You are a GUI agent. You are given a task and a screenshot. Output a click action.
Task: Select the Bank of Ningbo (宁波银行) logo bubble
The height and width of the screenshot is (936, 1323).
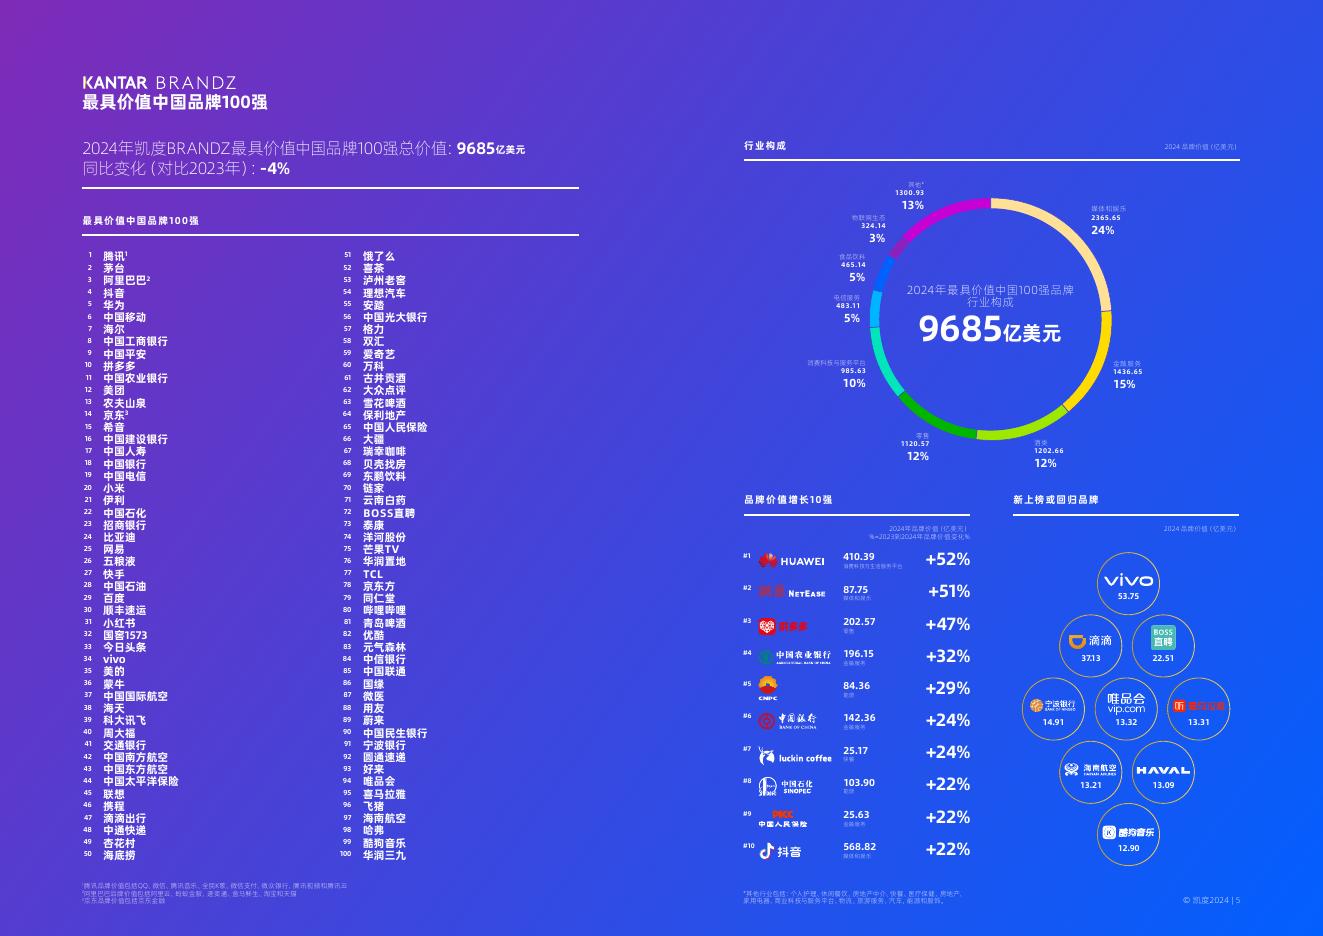[1053, 709]
